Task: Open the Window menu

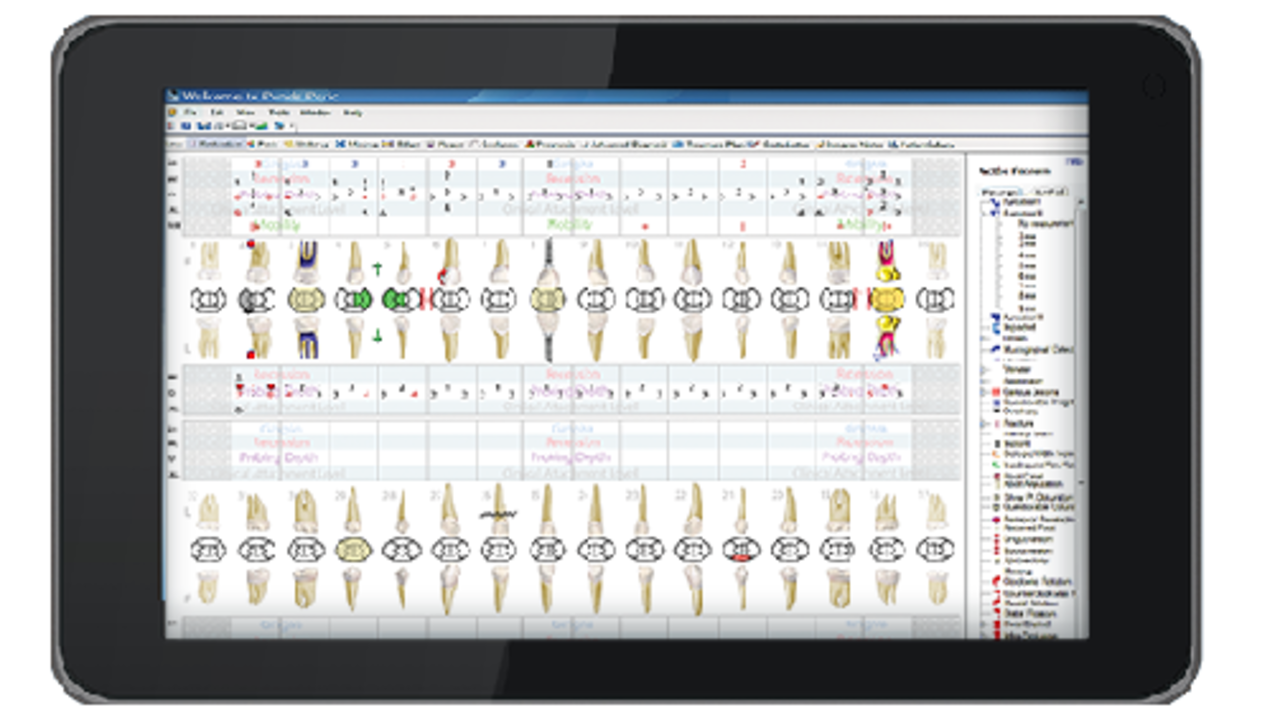Action: (315, 112)
